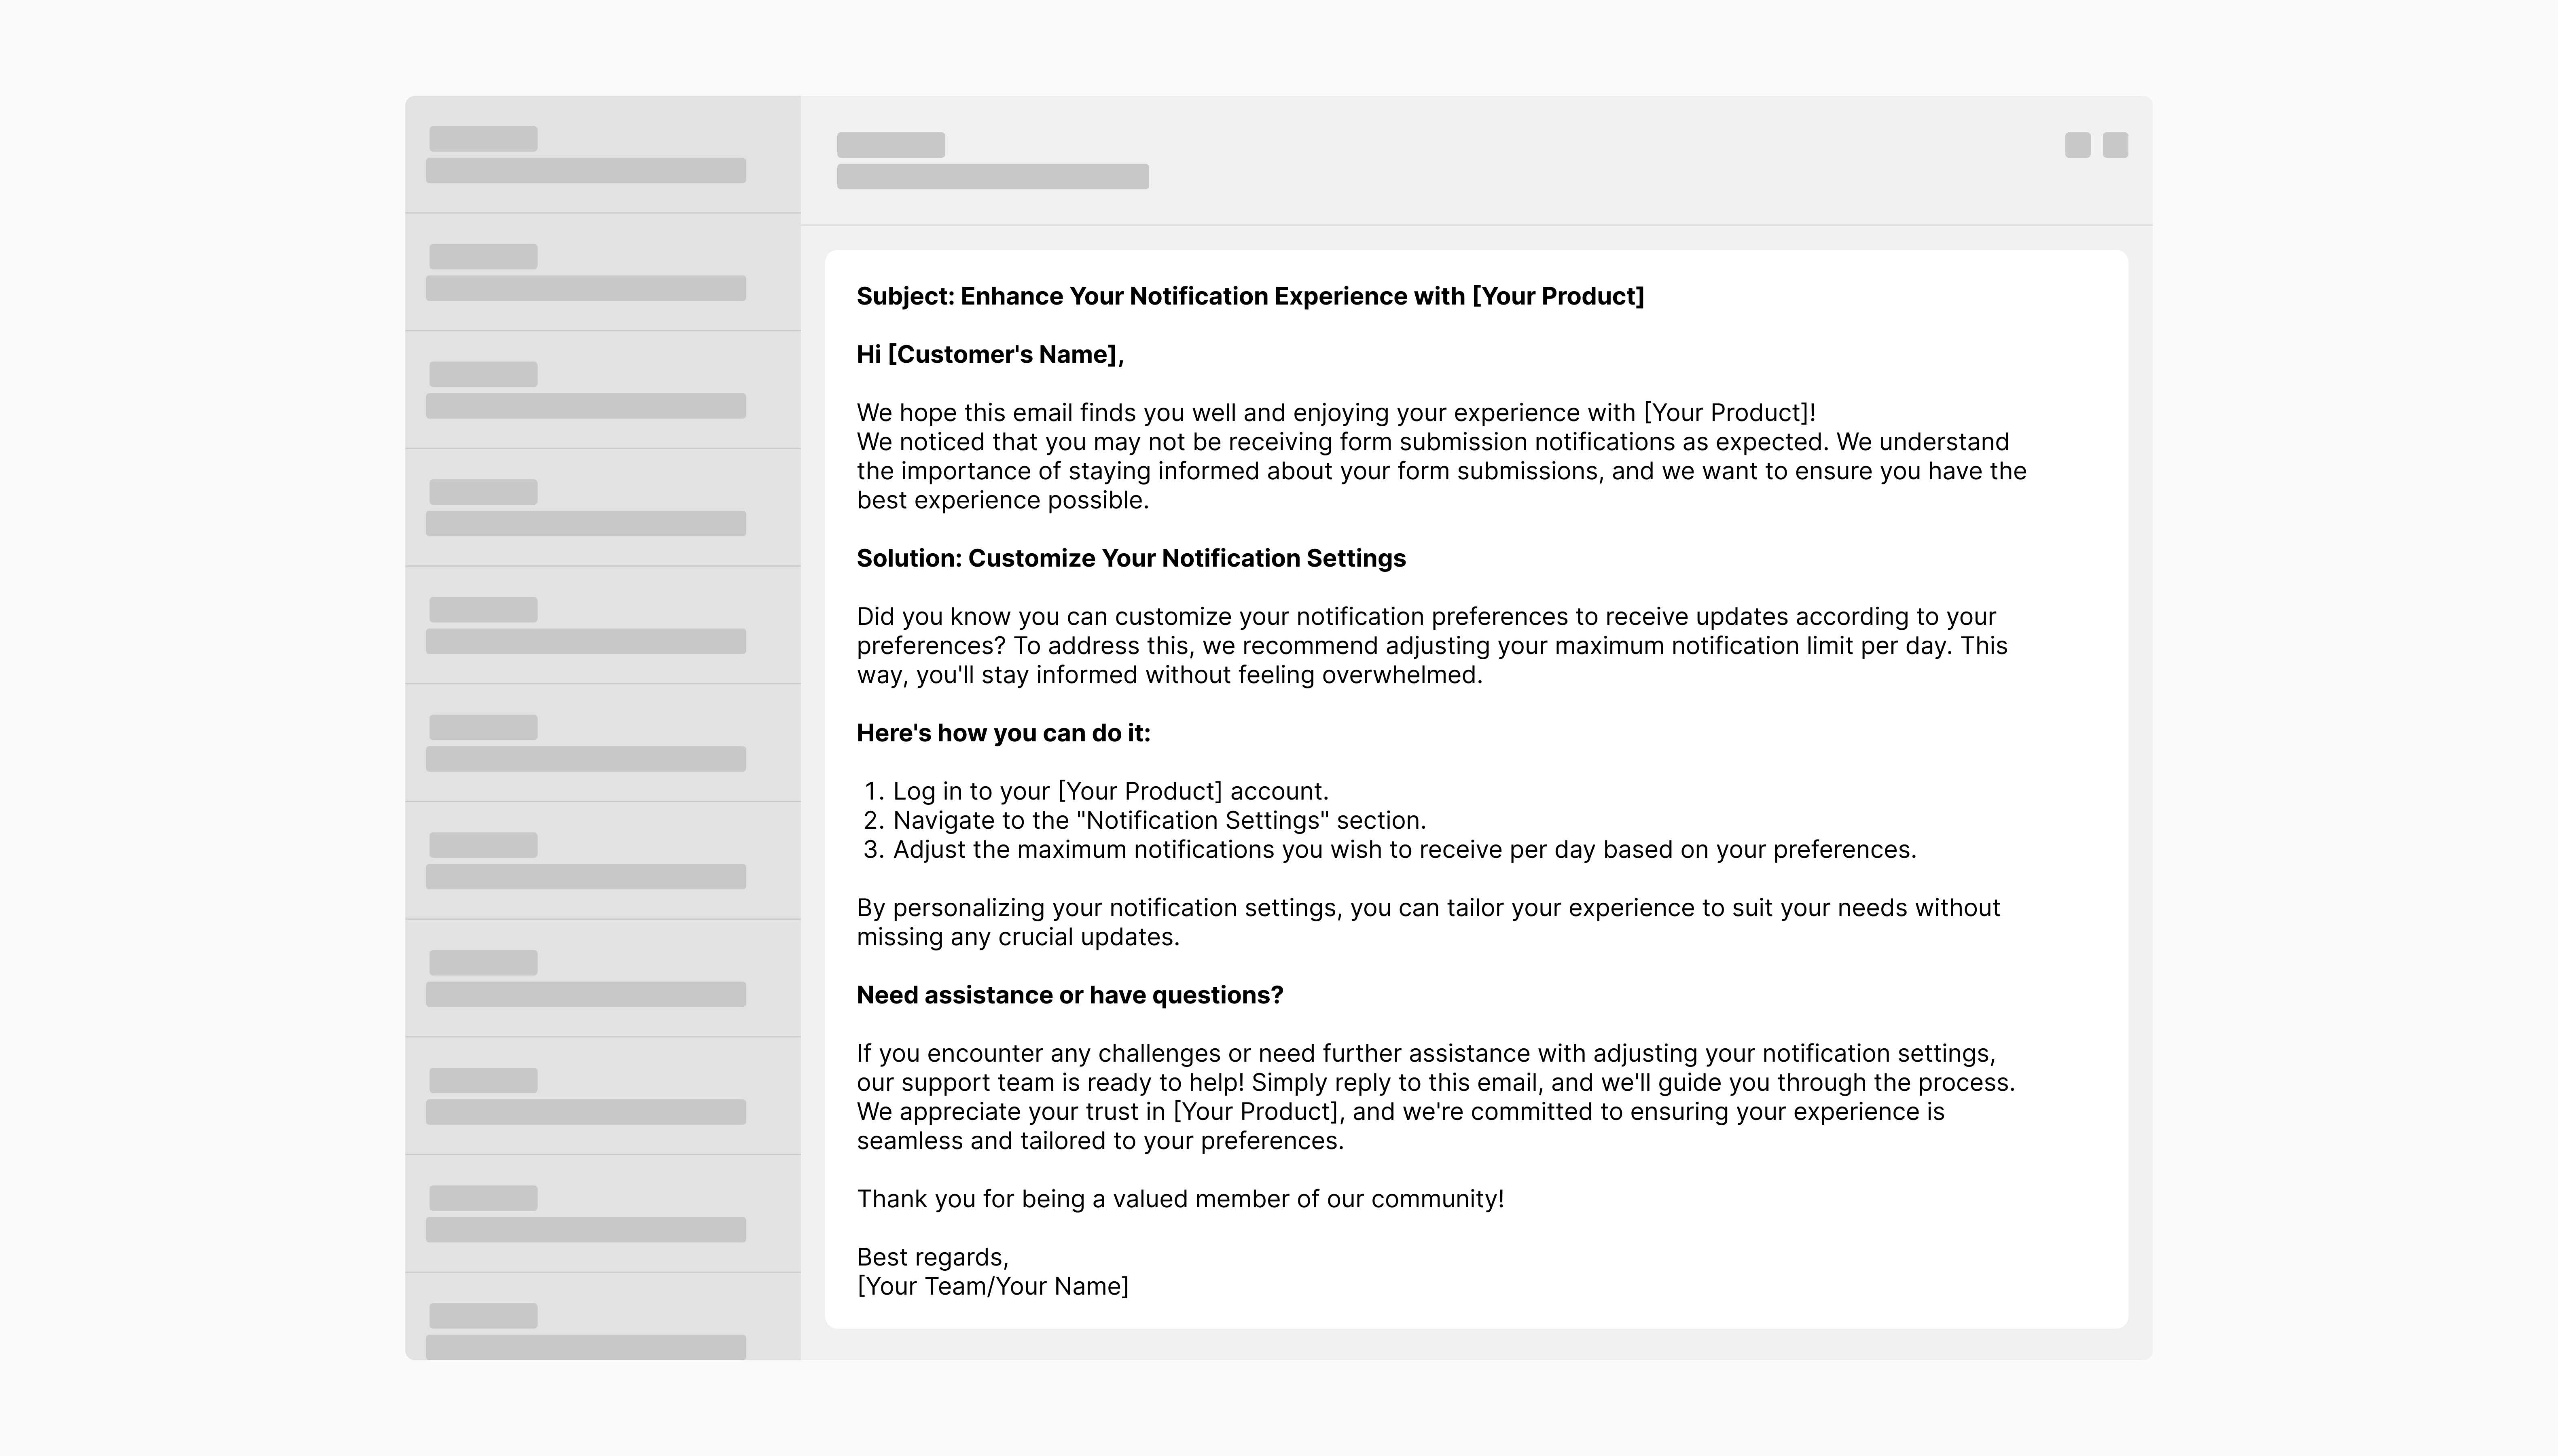This screenshot has height=1456, width=2558.
Task: Open the first email in the sidebar list
Action: (602, 155)
